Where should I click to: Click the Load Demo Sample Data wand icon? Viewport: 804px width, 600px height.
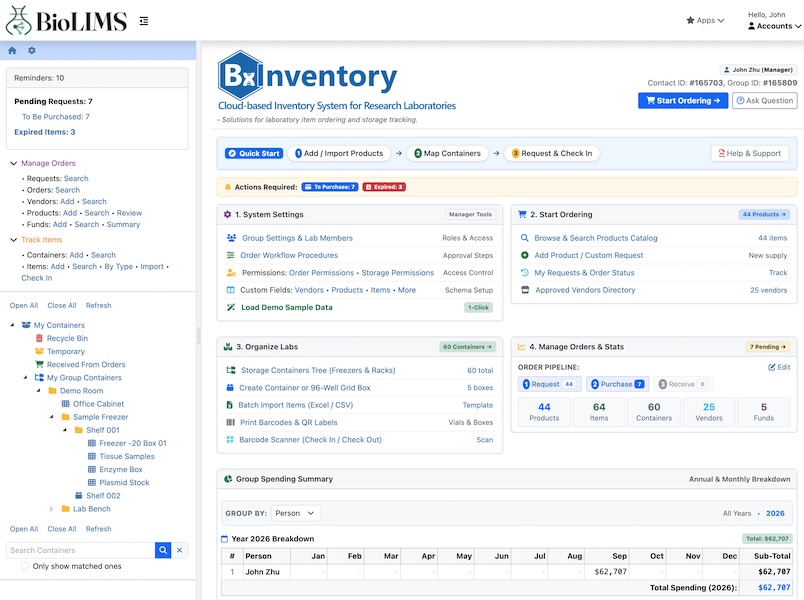(x=231, y=307)
